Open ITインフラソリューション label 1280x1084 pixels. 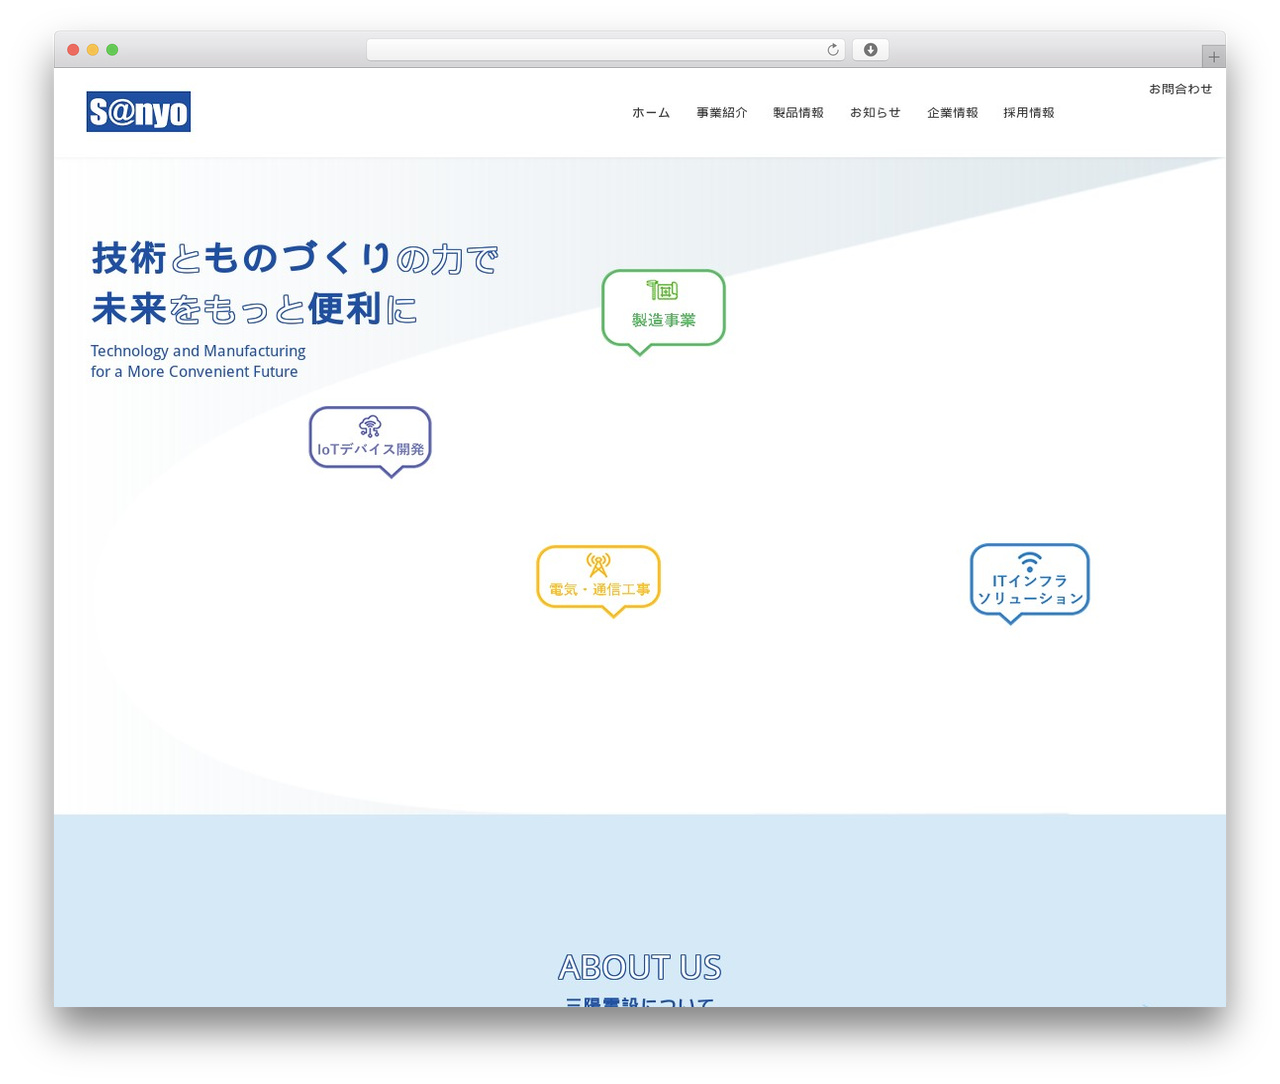(1030, 589)
